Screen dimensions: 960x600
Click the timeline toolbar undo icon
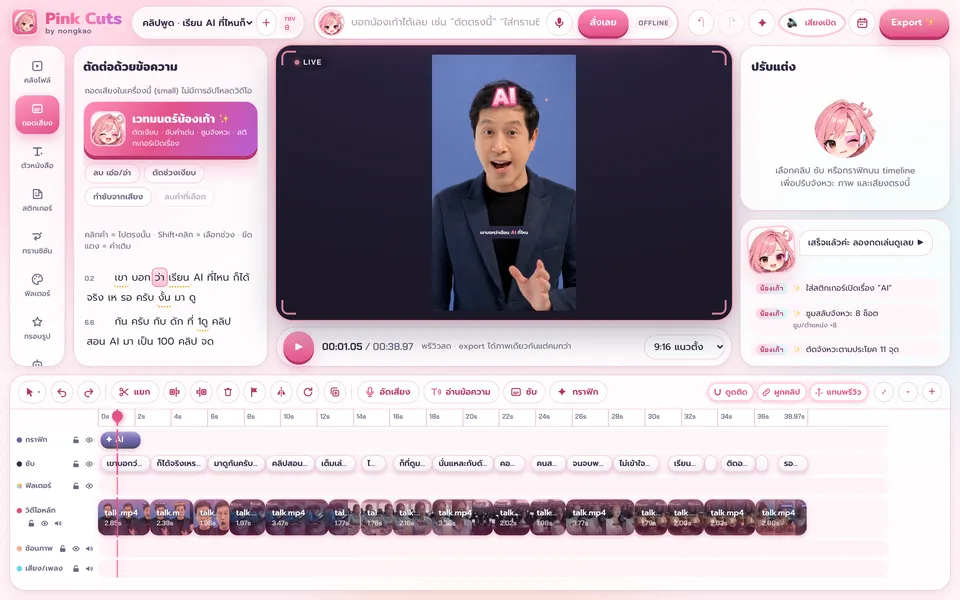coord(62,392)
